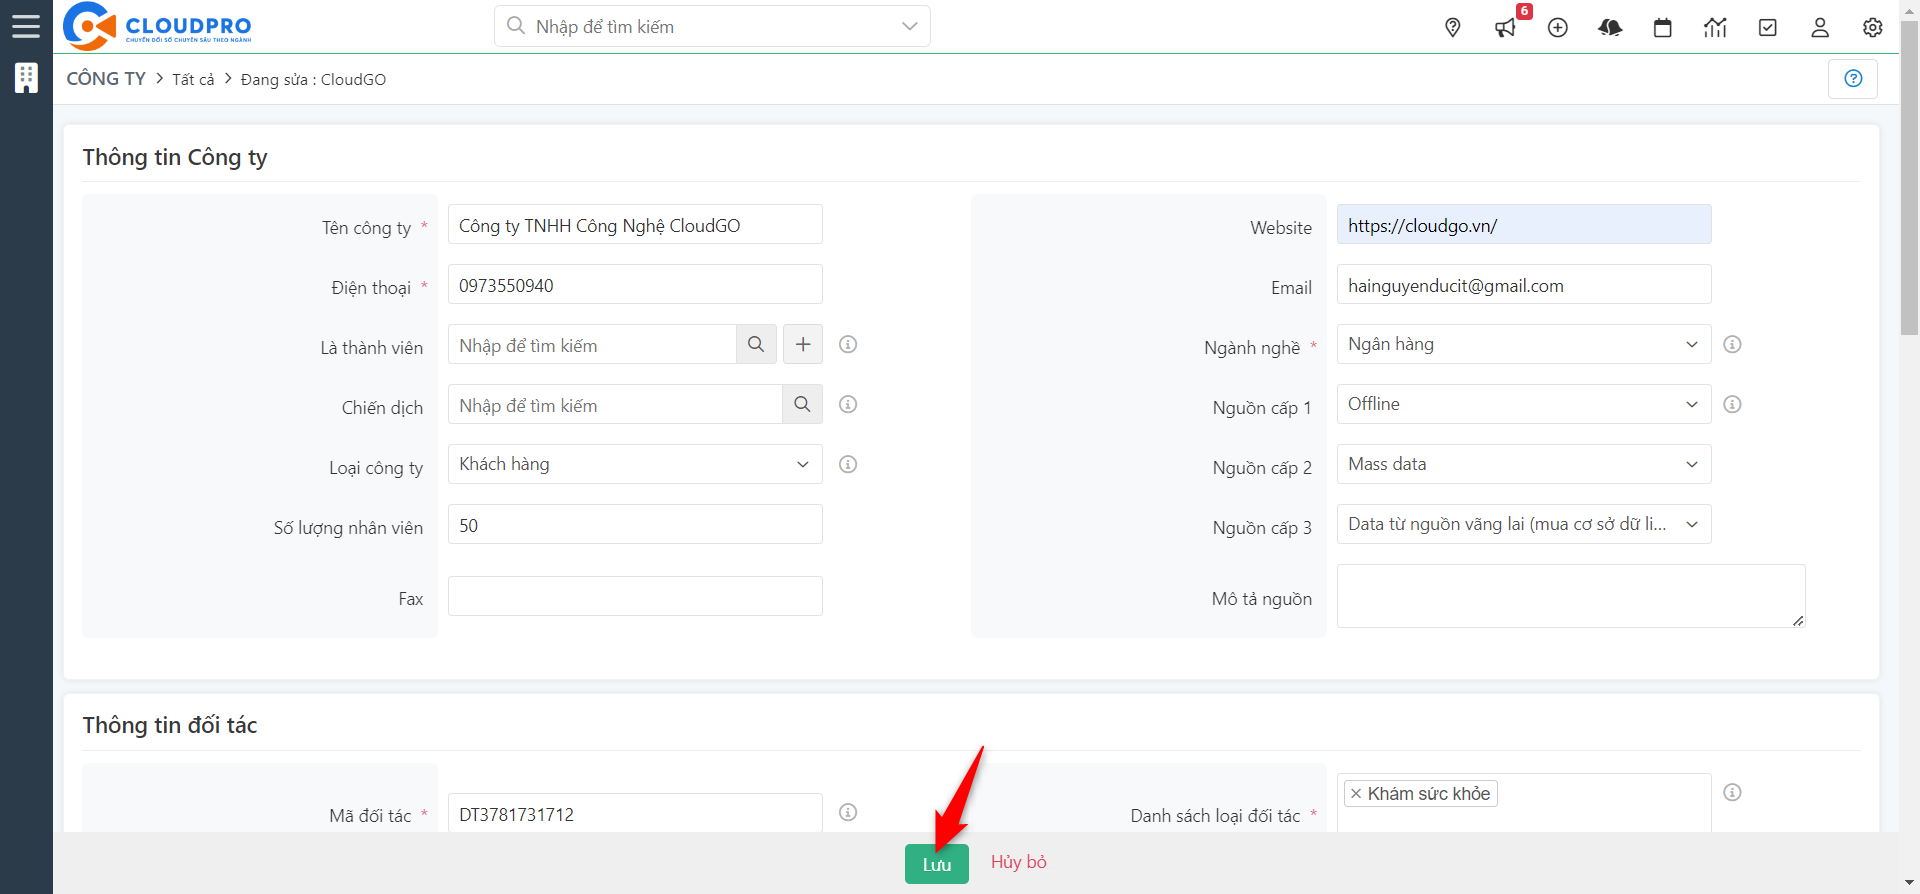Edit Số lượng nhân viên field
The height and width of the screenshot is (894, 1920).
635,524
